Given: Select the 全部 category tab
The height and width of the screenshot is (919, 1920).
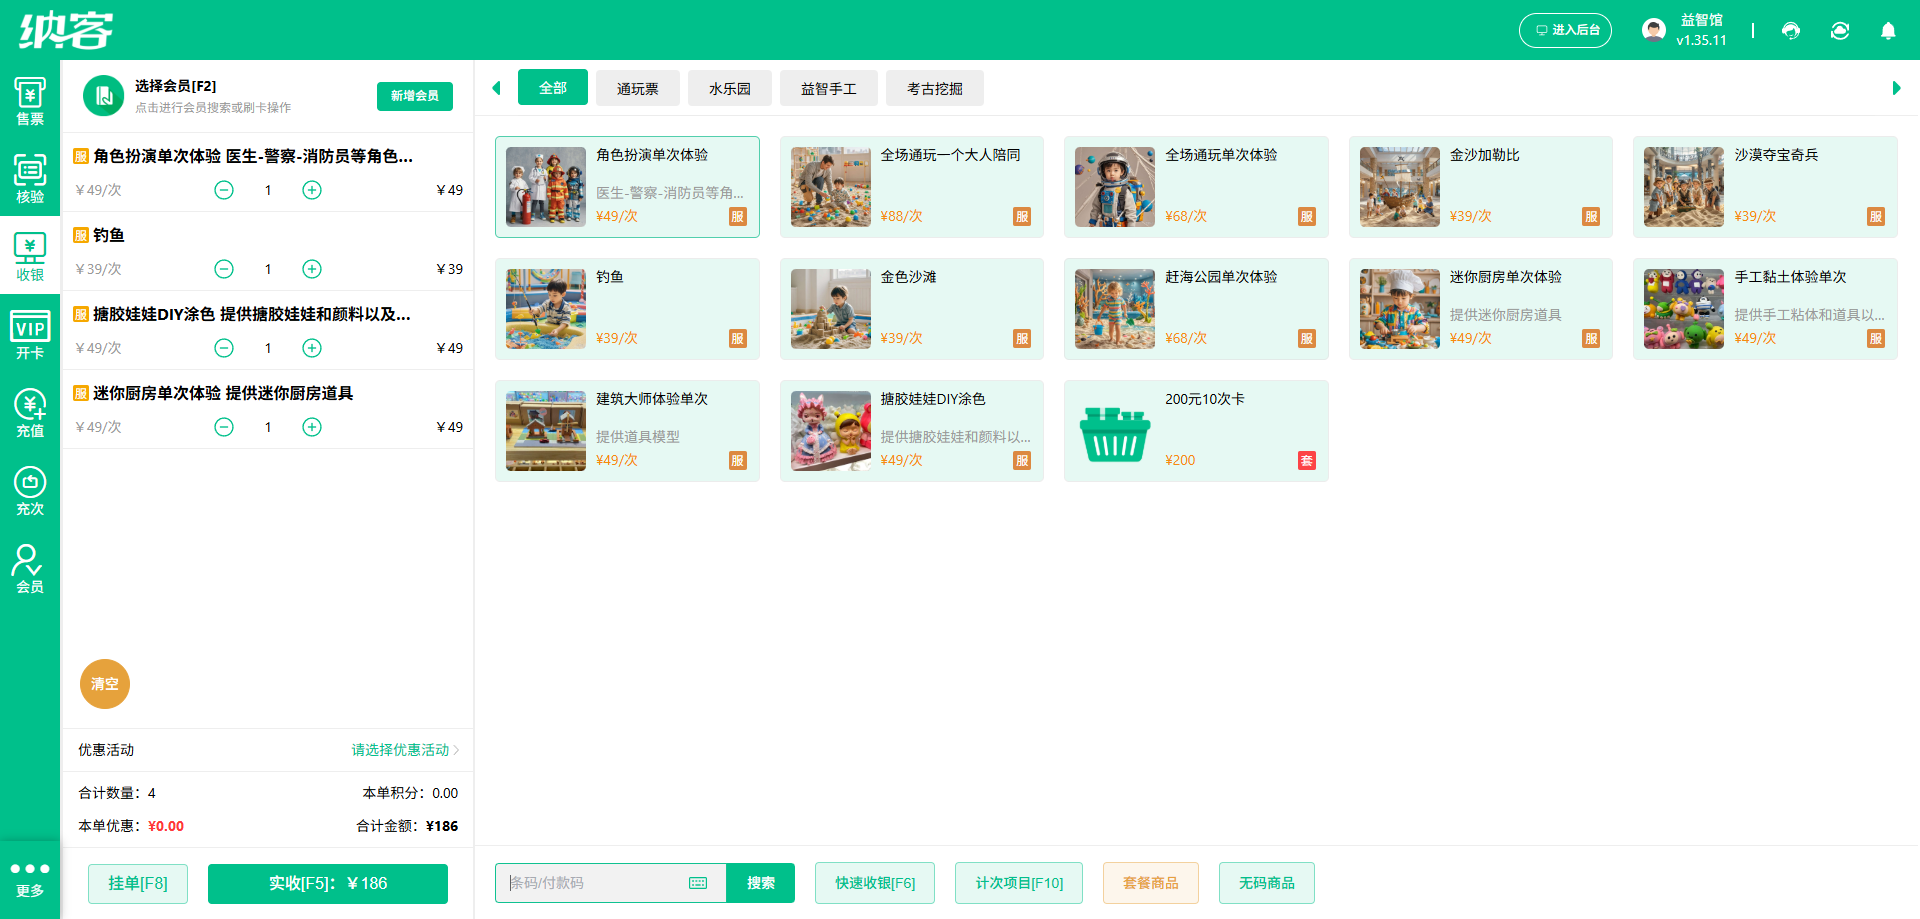Looking at the screenshot, I should [x=553, y=88].
